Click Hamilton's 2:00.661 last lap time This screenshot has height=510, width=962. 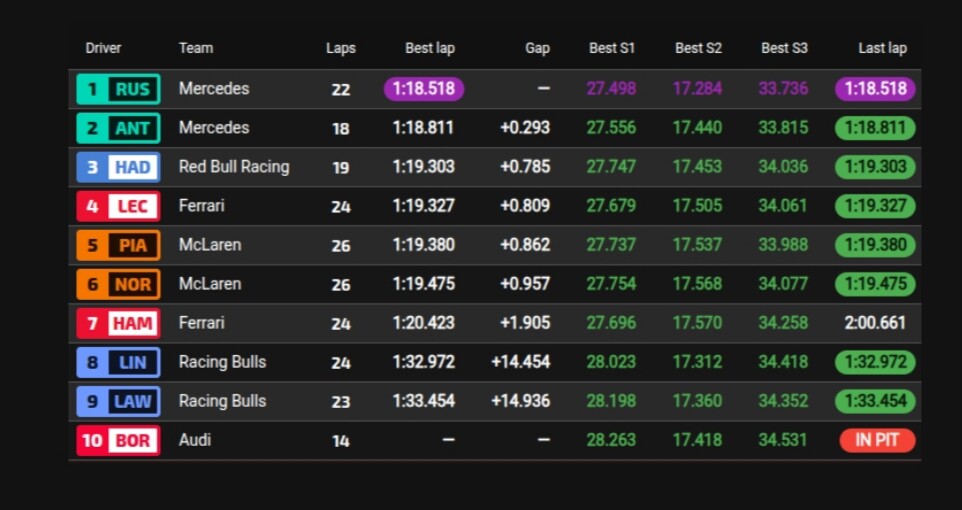(875, 323)
